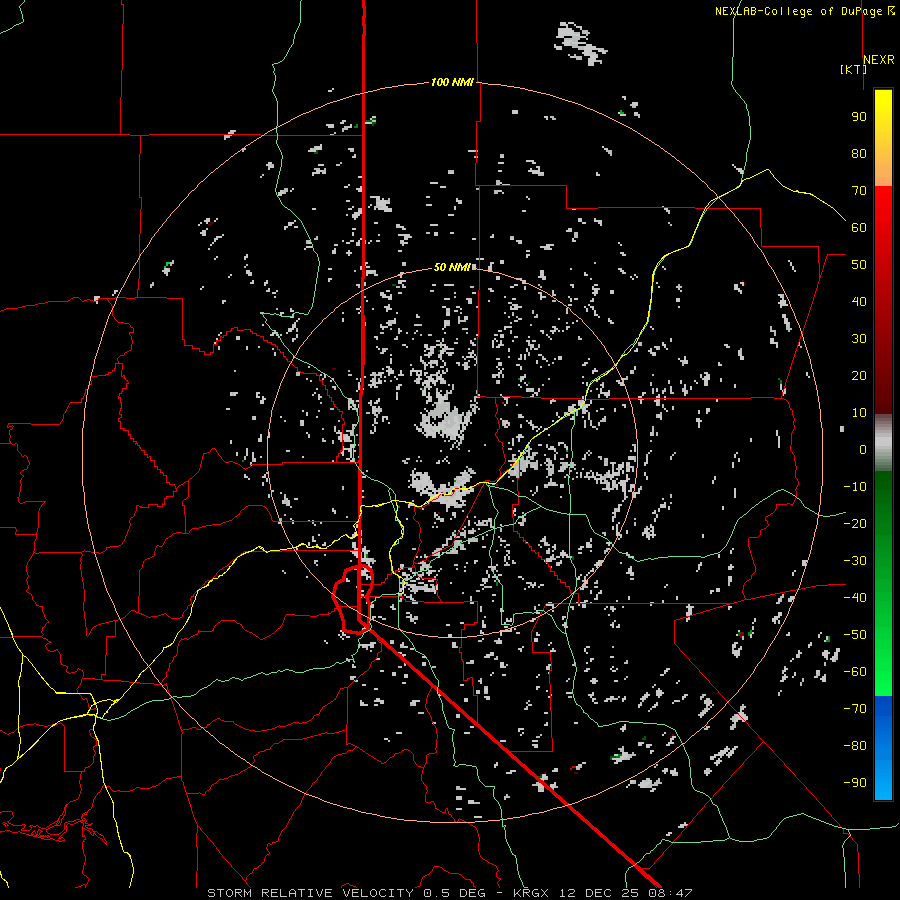Click the "-60" value on the velocity scale

(x=855, y=672)
